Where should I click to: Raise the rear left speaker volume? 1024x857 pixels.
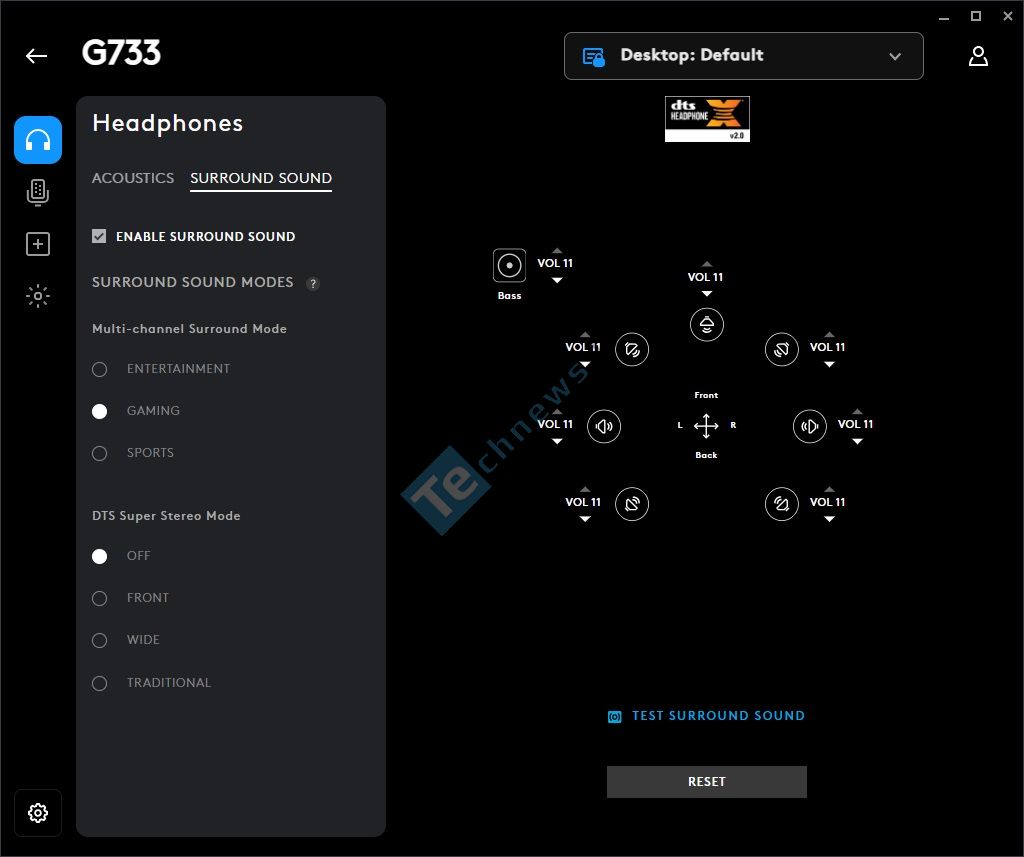(x=585, y=489)
